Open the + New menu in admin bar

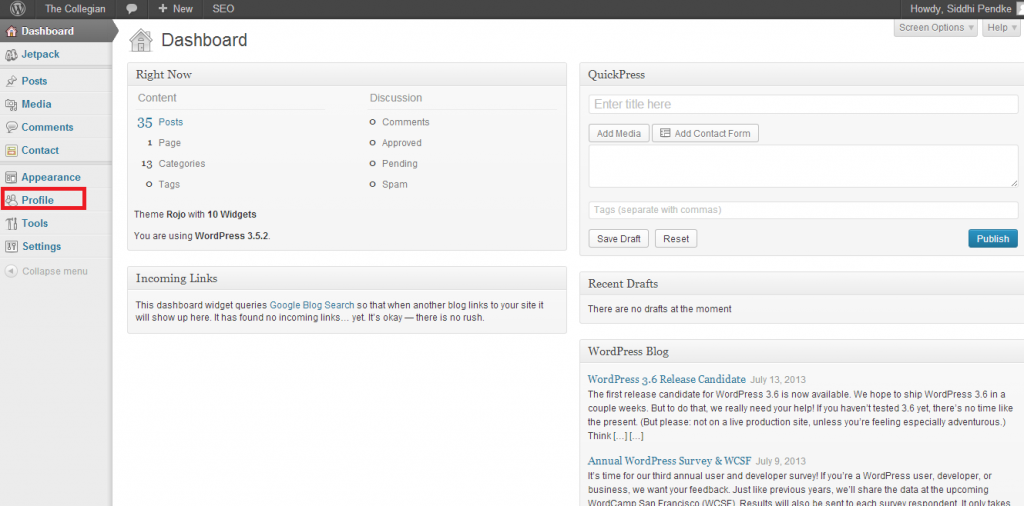click(x=175, y=9)
